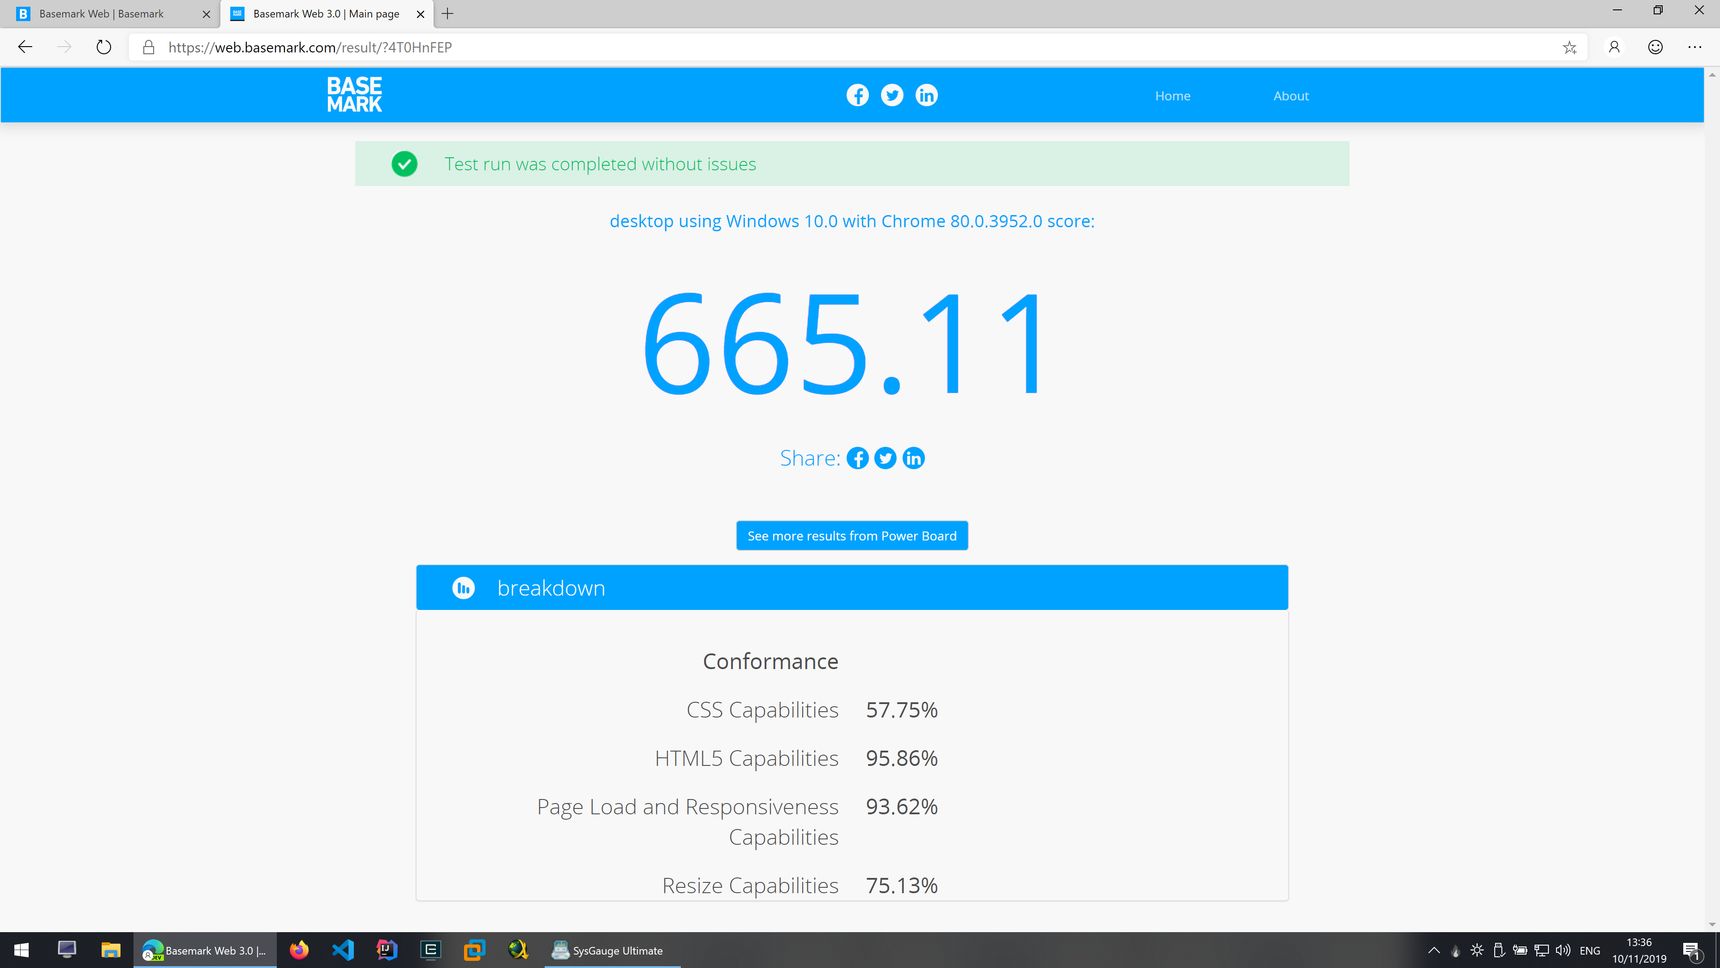This screenshot has width=1720, height=968.
Task: Click the Basemark logo in header
Action: (x=354, y=95)
